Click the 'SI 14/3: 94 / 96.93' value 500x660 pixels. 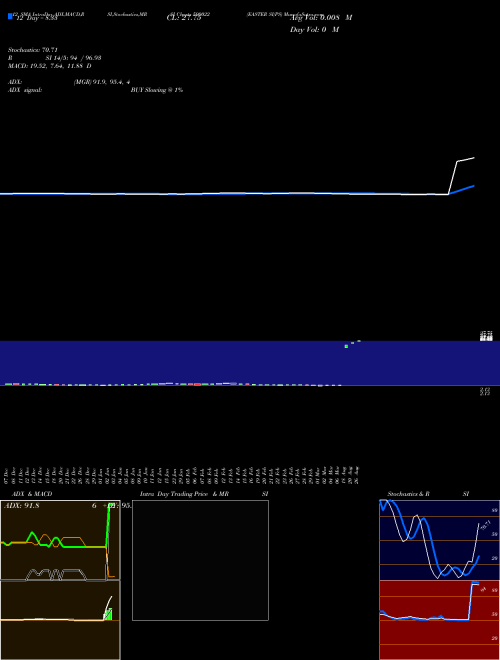point(74,58)
